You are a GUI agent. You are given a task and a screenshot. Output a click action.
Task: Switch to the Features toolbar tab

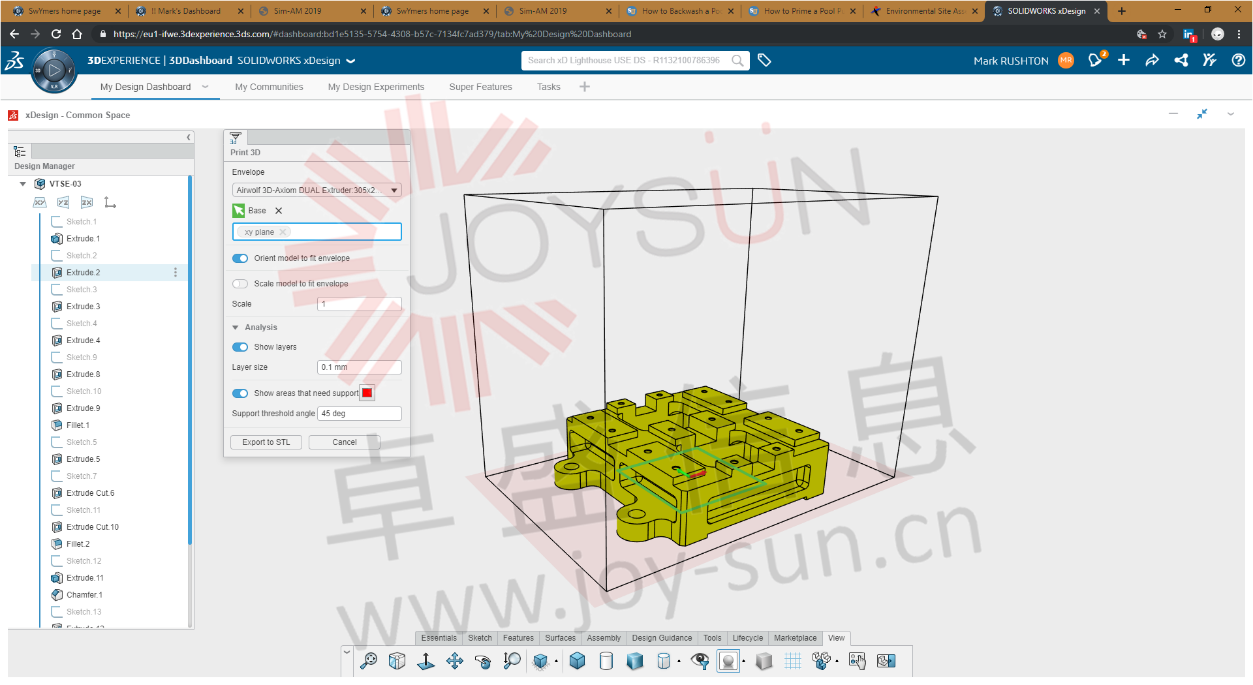[518, 638]
